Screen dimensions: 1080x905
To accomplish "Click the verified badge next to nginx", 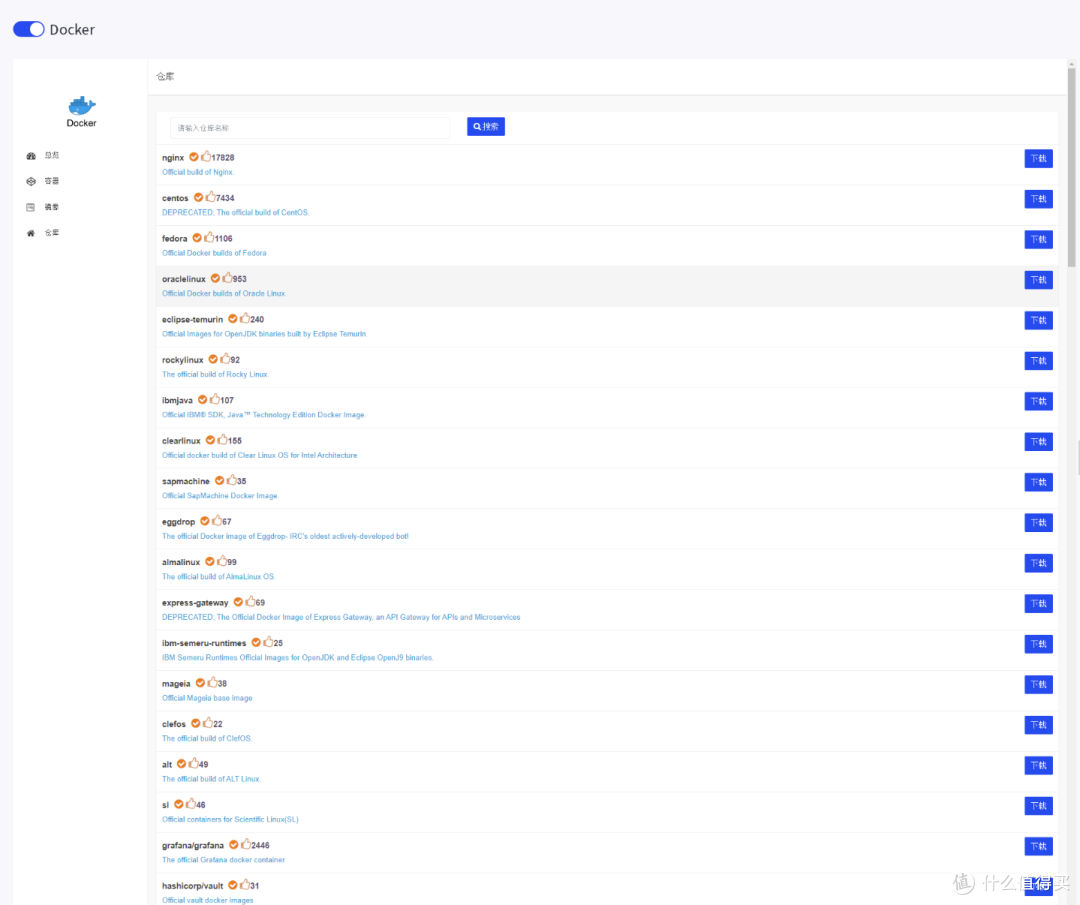I will [194, 157].
